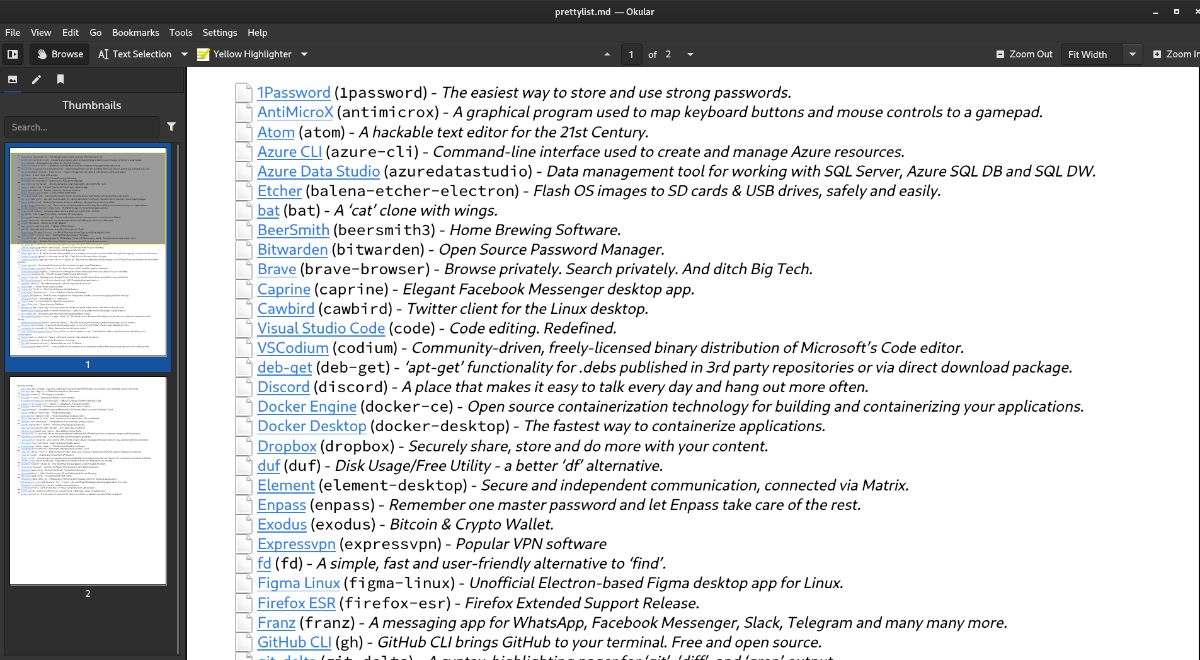
Task: Go to the previous page arrow
Action: point(607,54)
